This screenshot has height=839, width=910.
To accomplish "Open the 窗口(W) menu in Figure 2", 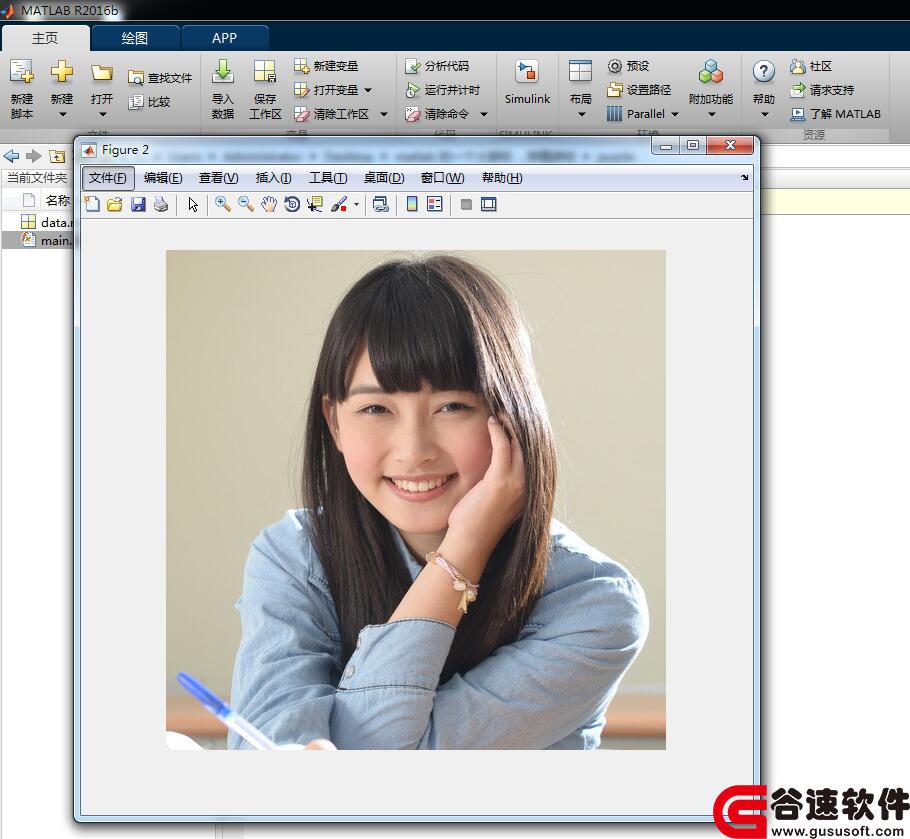I will click(443, 178).
